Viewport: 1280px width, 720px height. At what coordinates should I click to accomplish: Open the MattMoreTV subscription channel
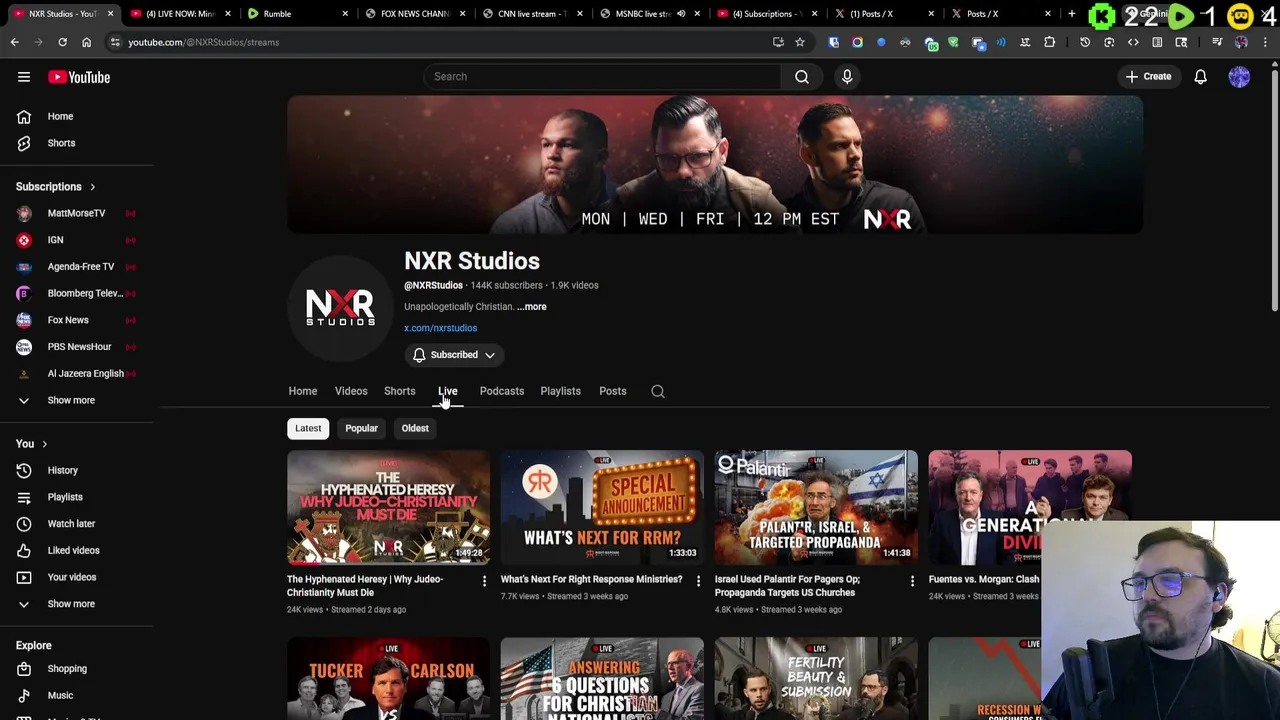(x=76, y=213)
